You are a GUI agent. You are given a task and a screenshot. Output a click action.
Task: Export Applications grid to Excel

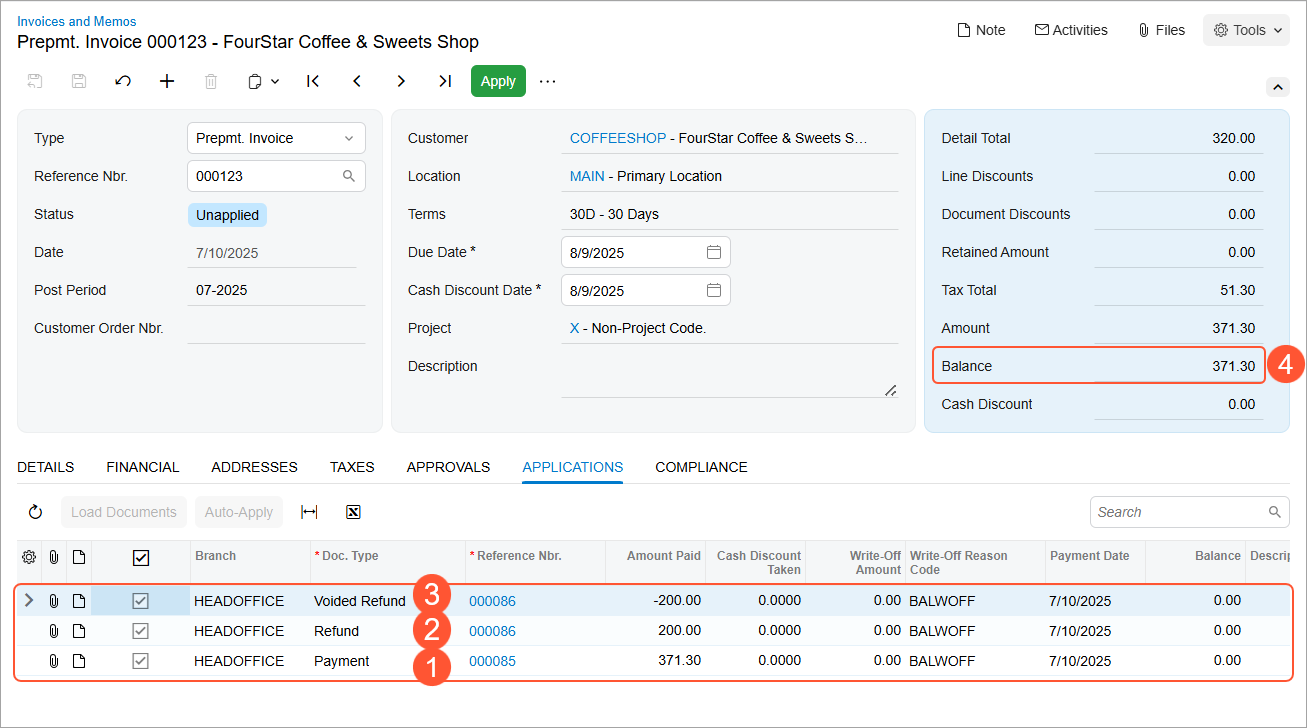pos(353,512)
